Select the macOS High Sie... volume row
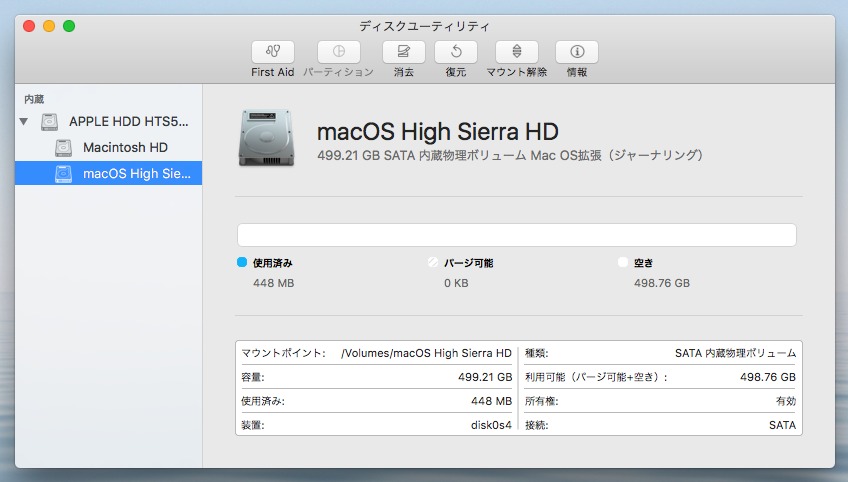The image size is (848, 482). point(108,173)
